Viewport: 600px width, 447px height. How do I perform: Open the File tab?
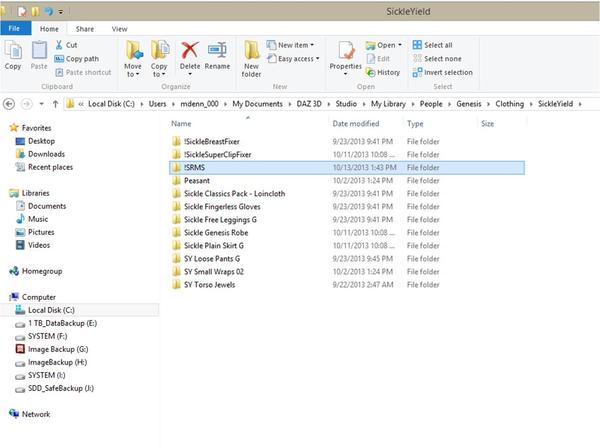click(15, 29)
